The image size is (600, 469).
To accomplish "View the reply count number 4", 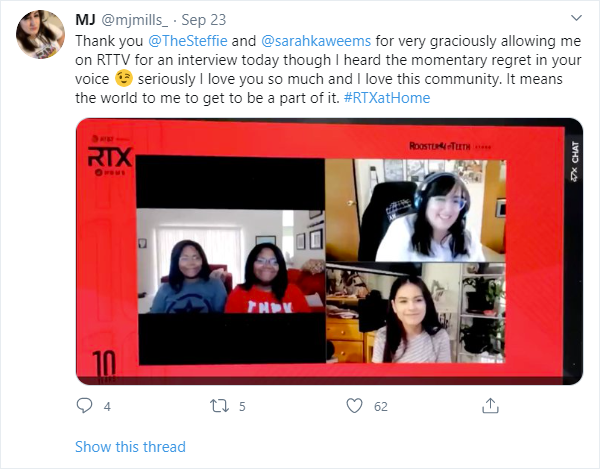I will pyautogui.click(x=107, y=406).
